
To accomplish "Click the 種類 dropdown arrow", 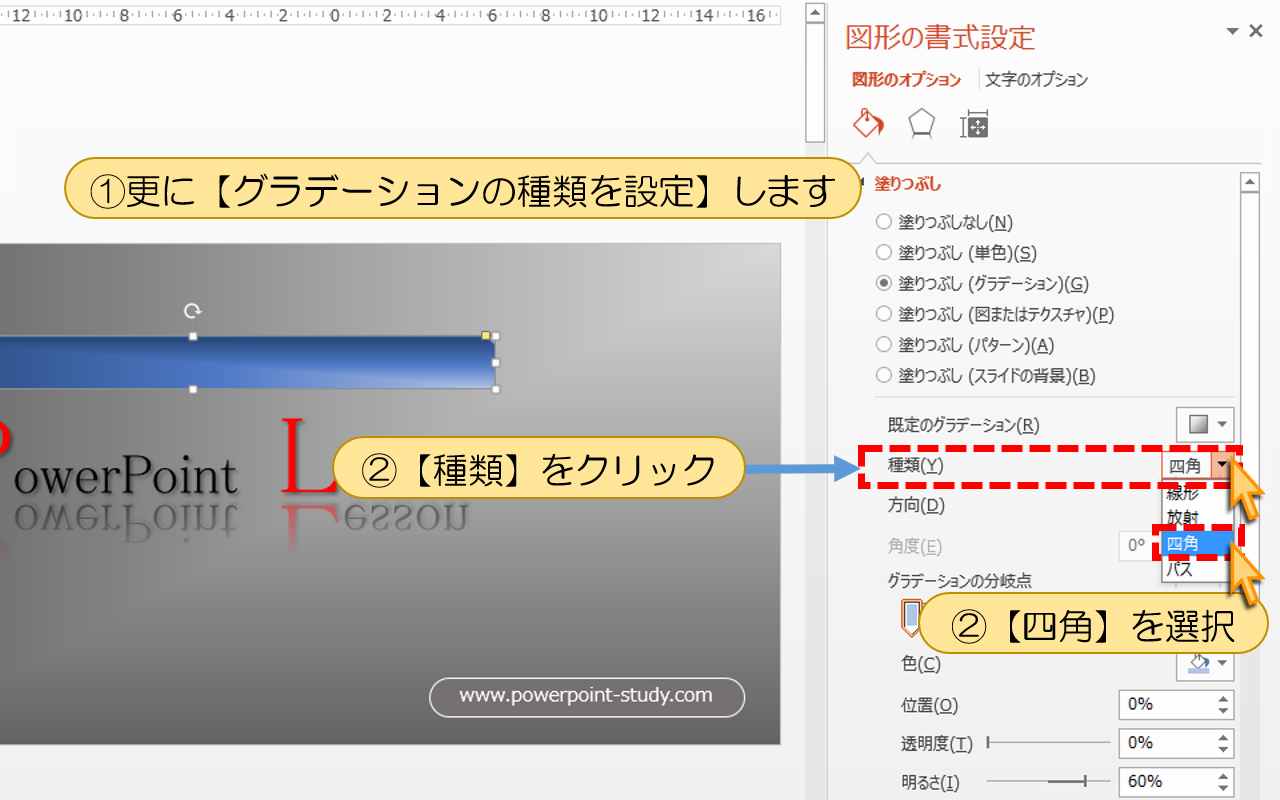I will tap(1222, 466).
